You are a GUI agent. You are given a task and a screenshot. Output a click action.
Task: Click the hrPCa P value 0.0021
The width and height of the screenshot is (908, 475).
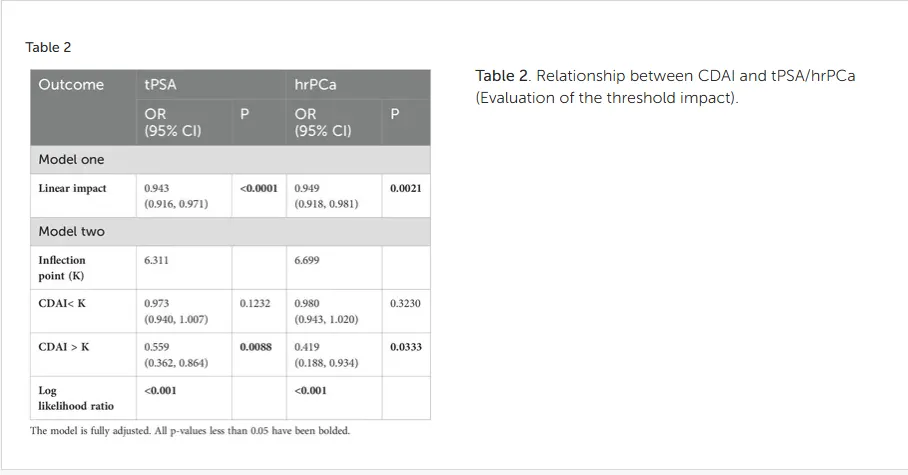pos(406,188)
